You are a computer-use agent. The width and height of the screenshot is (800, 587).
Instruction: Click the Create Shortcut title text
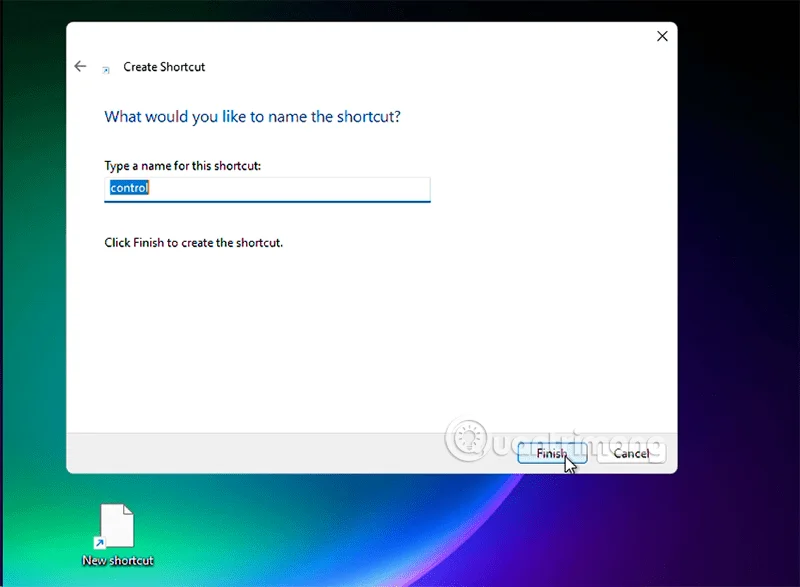[164, 67]
